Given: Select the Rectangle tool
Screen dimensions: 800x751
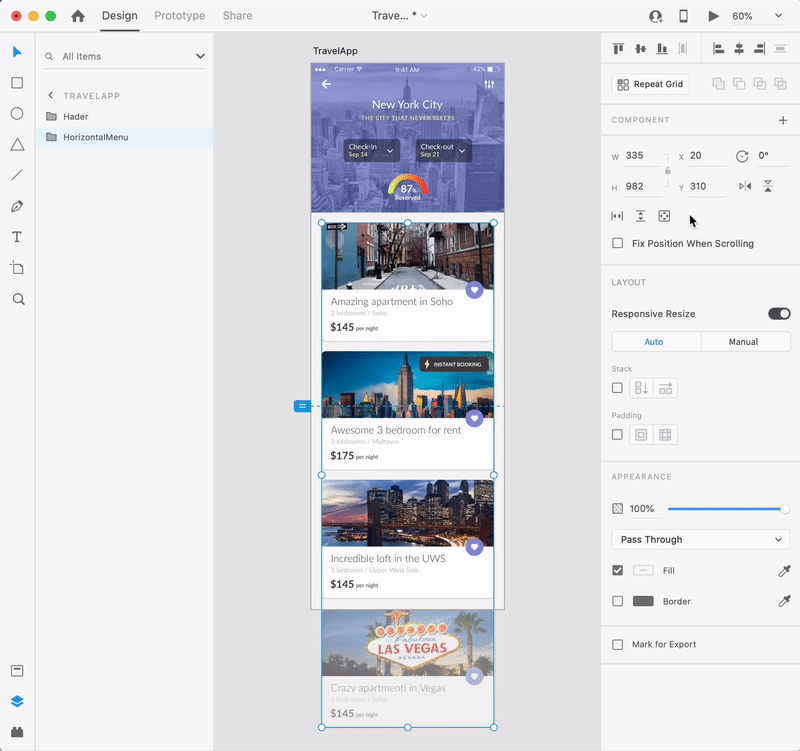Looking at the screenshot, I should click(17, 83).
